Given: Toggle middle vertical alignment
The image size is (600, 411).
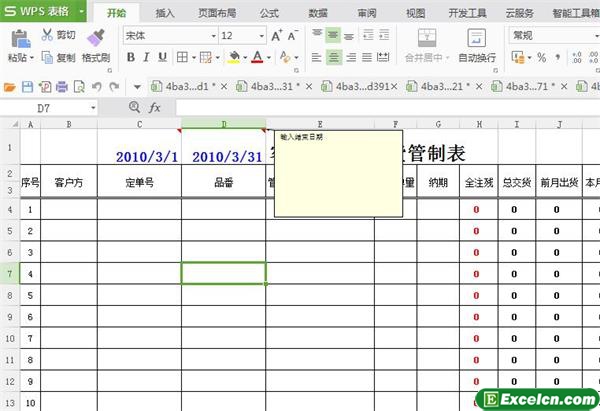Looking at the screenshot, I should point(333,35).
